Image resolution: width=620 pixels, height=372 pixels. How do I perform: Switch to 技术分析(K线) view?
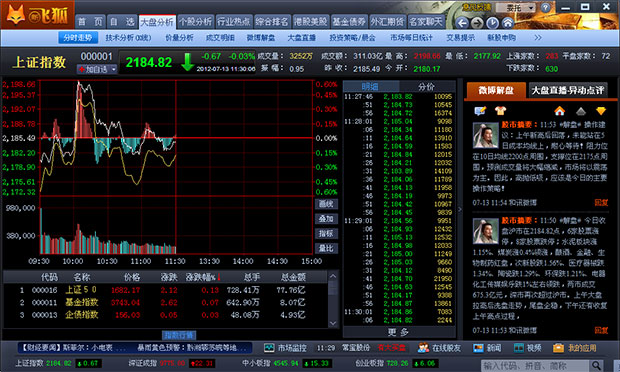pos(128,38)
